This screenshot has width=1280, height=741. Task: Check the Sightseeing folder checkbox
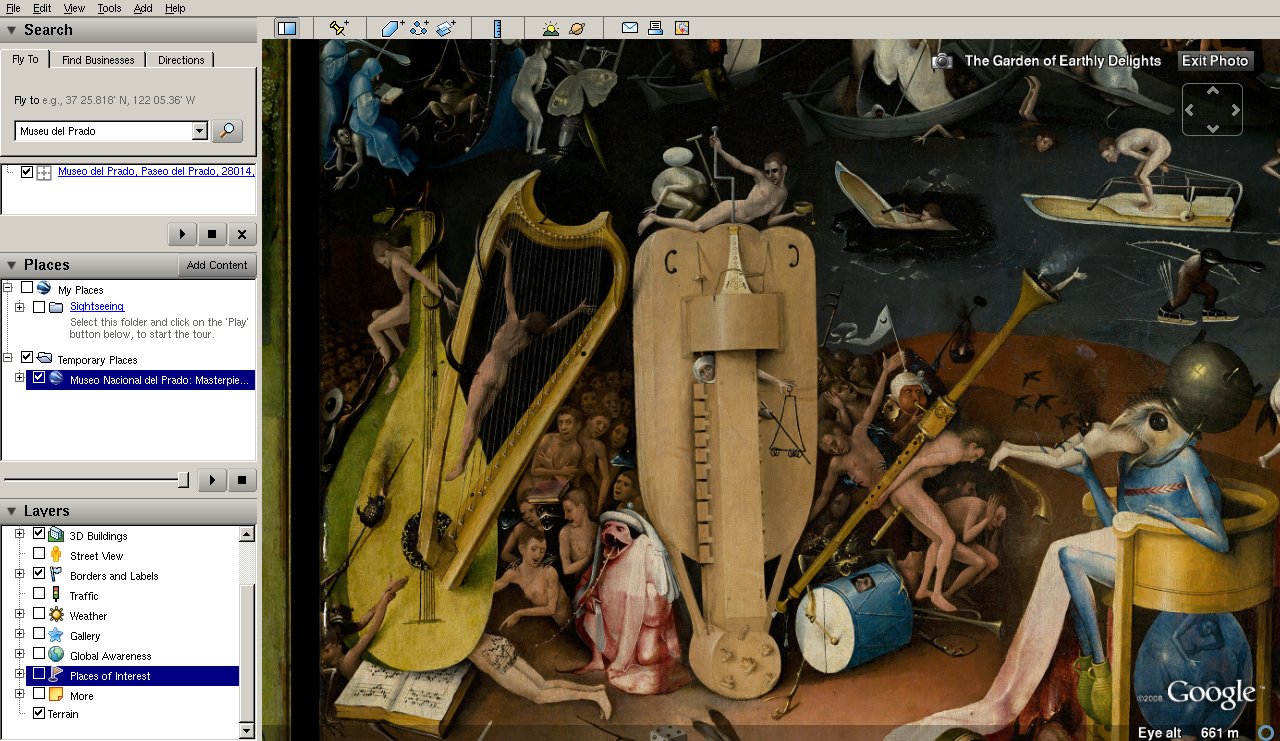pyautogui.click(x=39, y=307)
